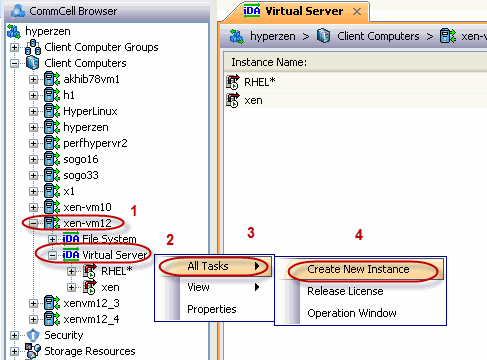Click the Client Computer Groups icon

click(x=33, y=47)
